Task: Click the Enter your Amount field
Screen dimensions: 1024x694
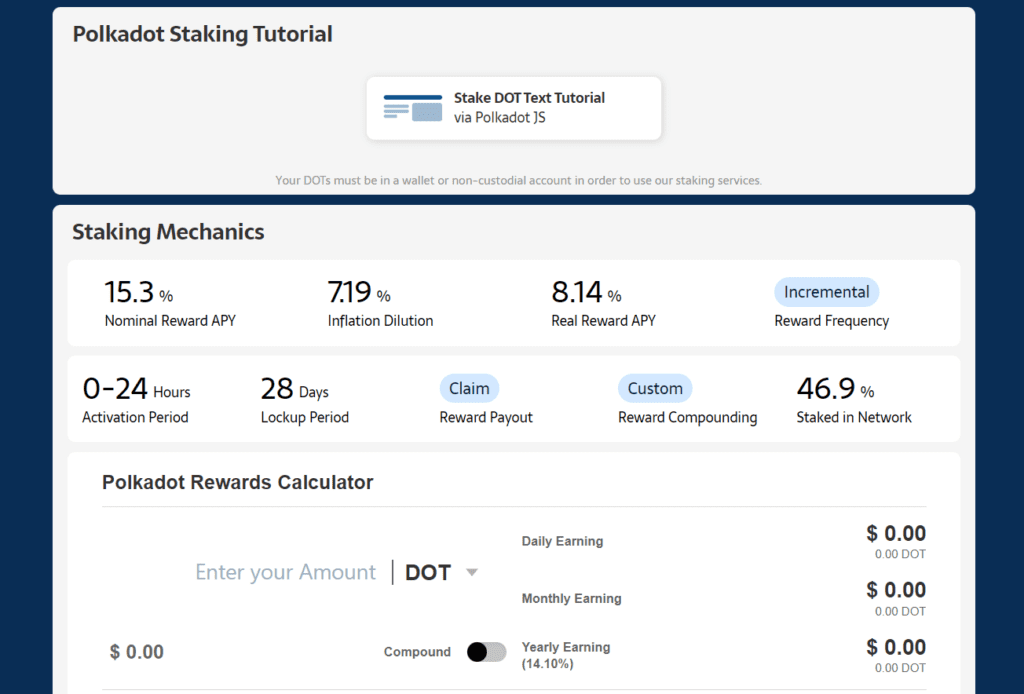Action: coord(285,573)
